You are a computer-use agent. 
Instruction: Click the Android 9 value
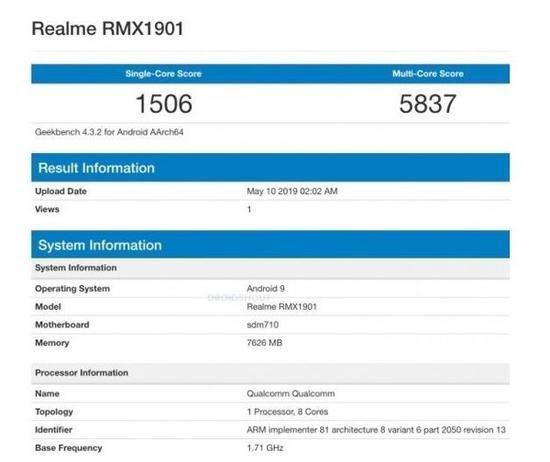[266, 289]
